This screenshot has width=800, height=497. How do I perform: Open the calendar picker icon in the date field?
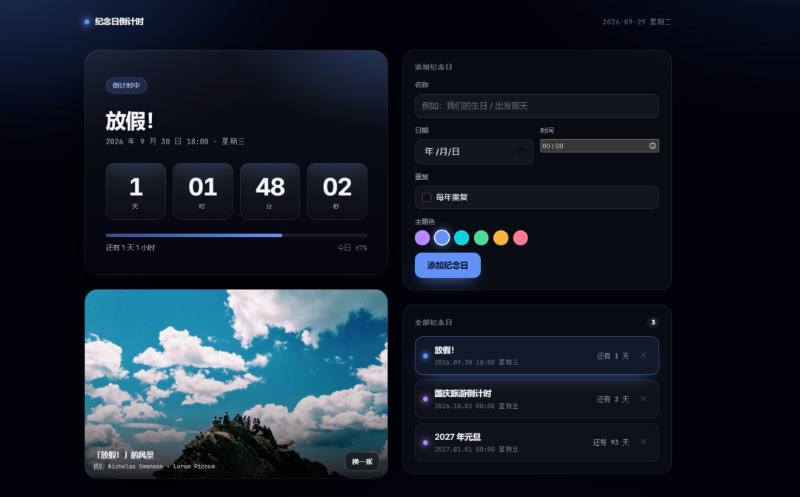(x=521, y=152)
